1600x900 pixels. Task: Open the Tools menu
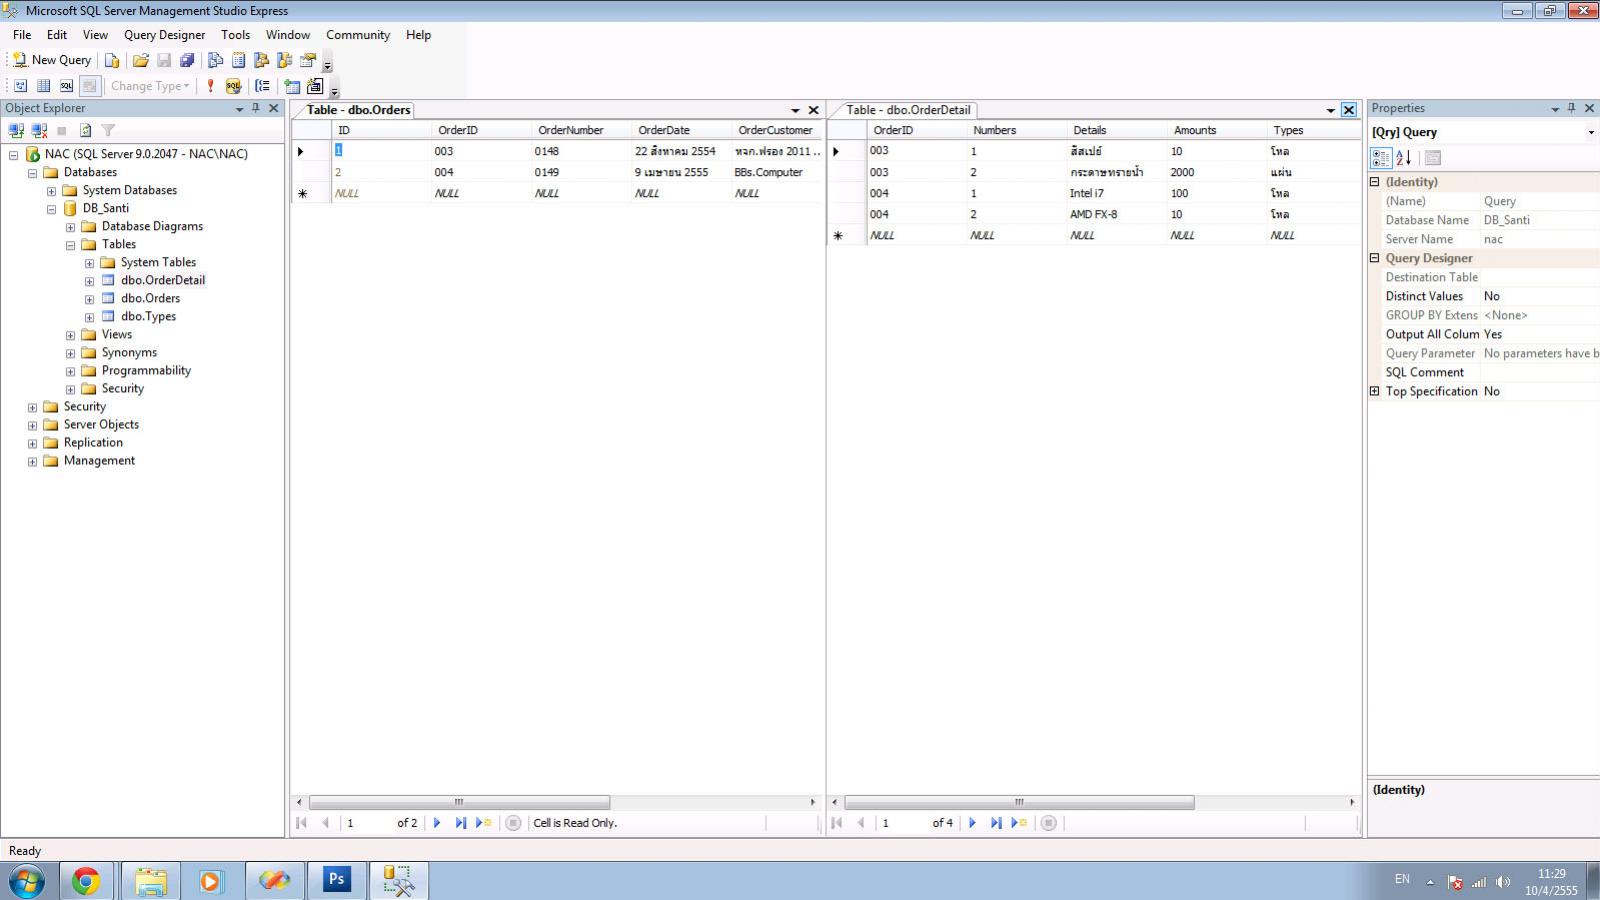[x=235, y=35]
